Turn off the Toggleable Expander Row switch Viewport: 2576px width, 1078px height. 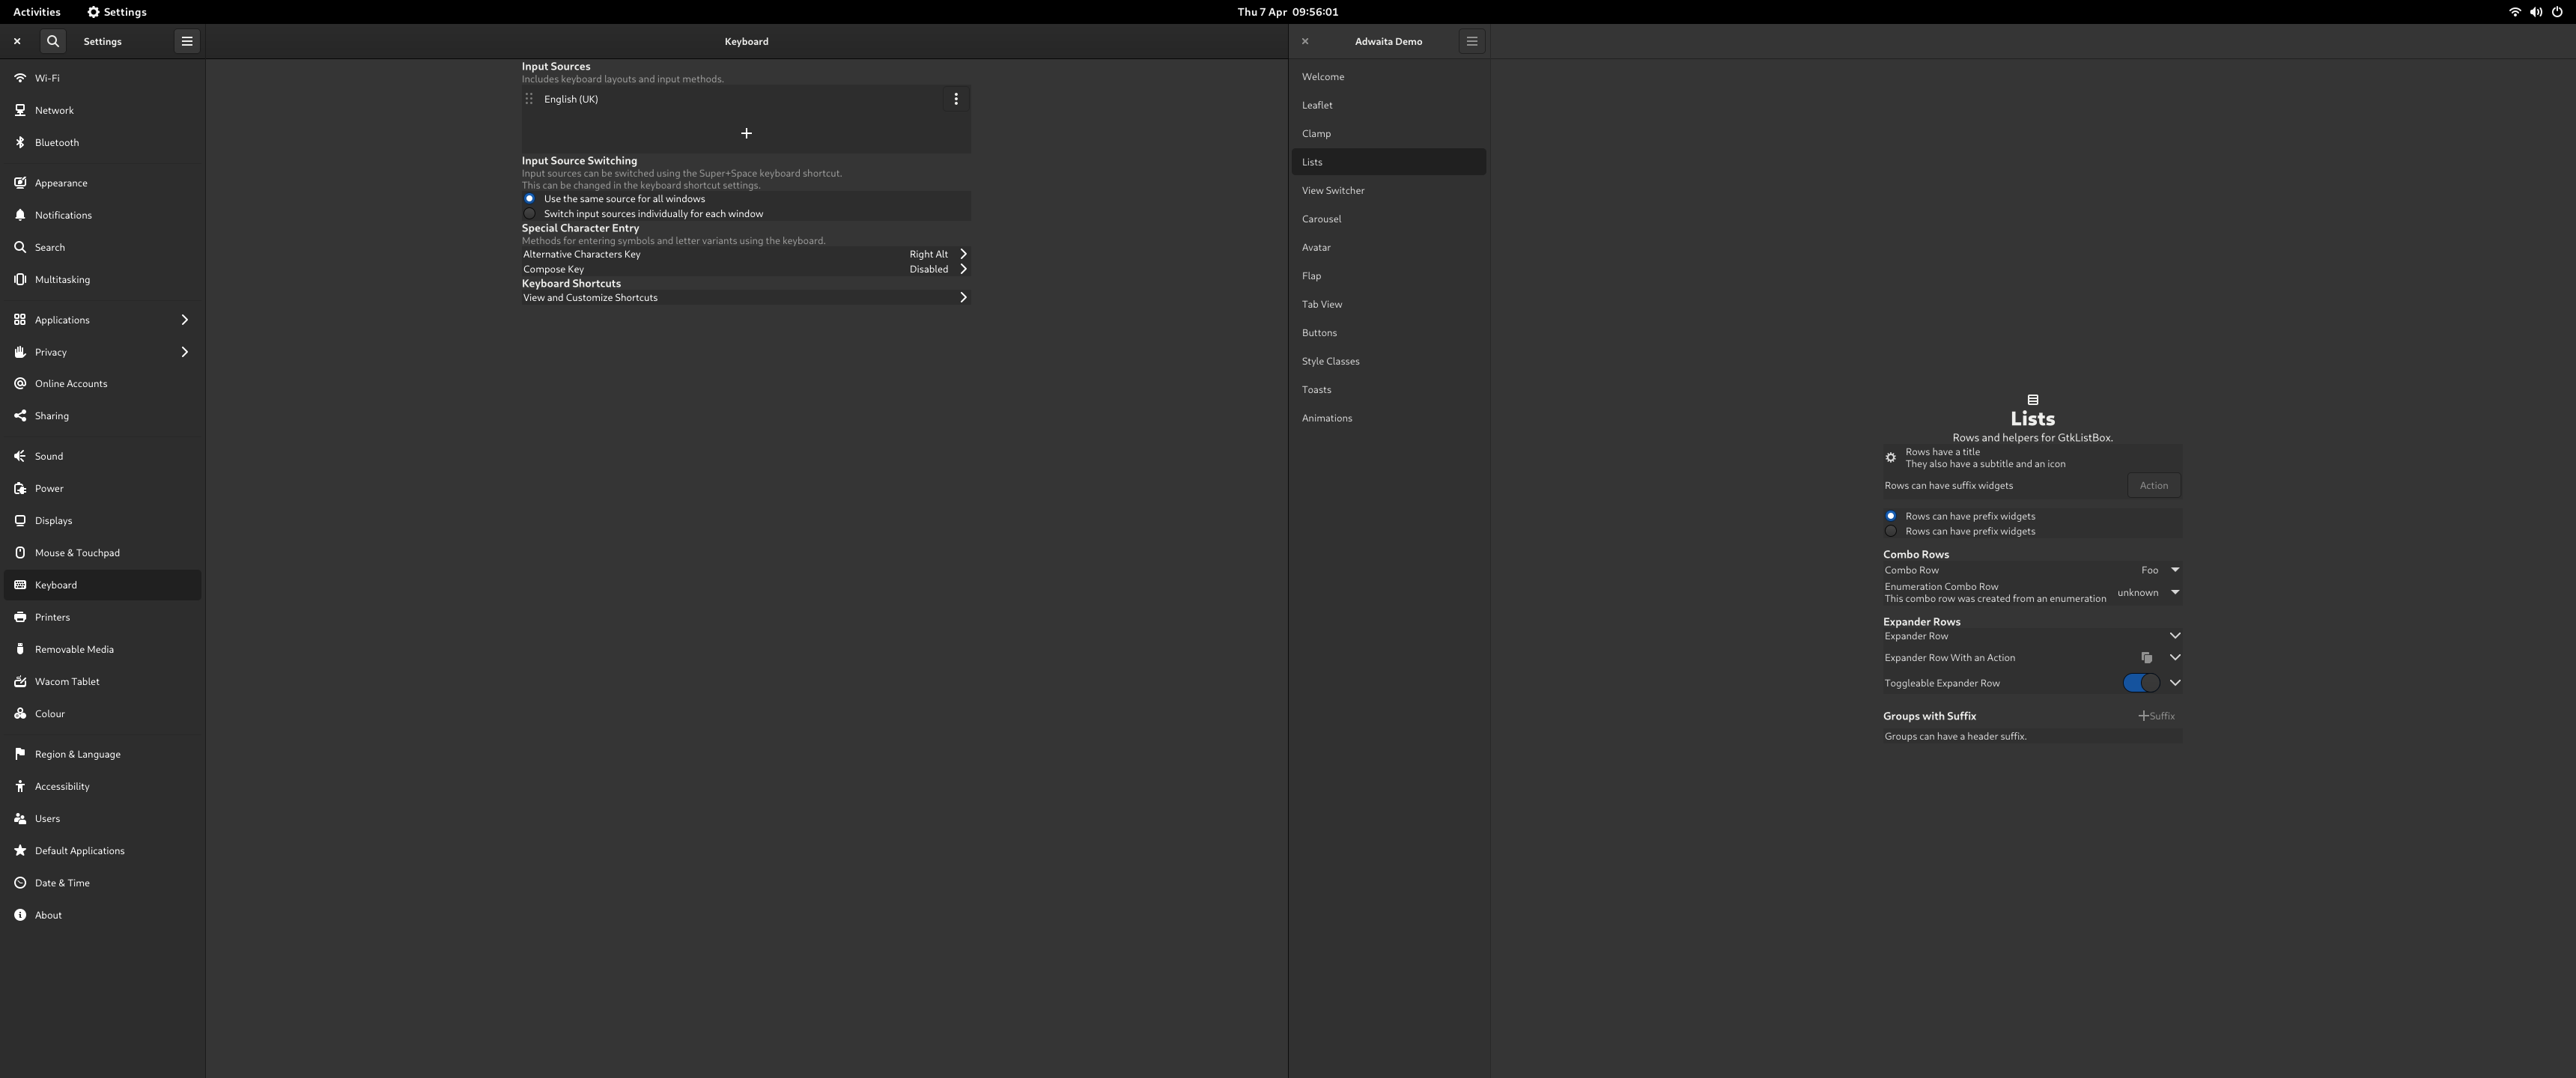pos(2141,683)
